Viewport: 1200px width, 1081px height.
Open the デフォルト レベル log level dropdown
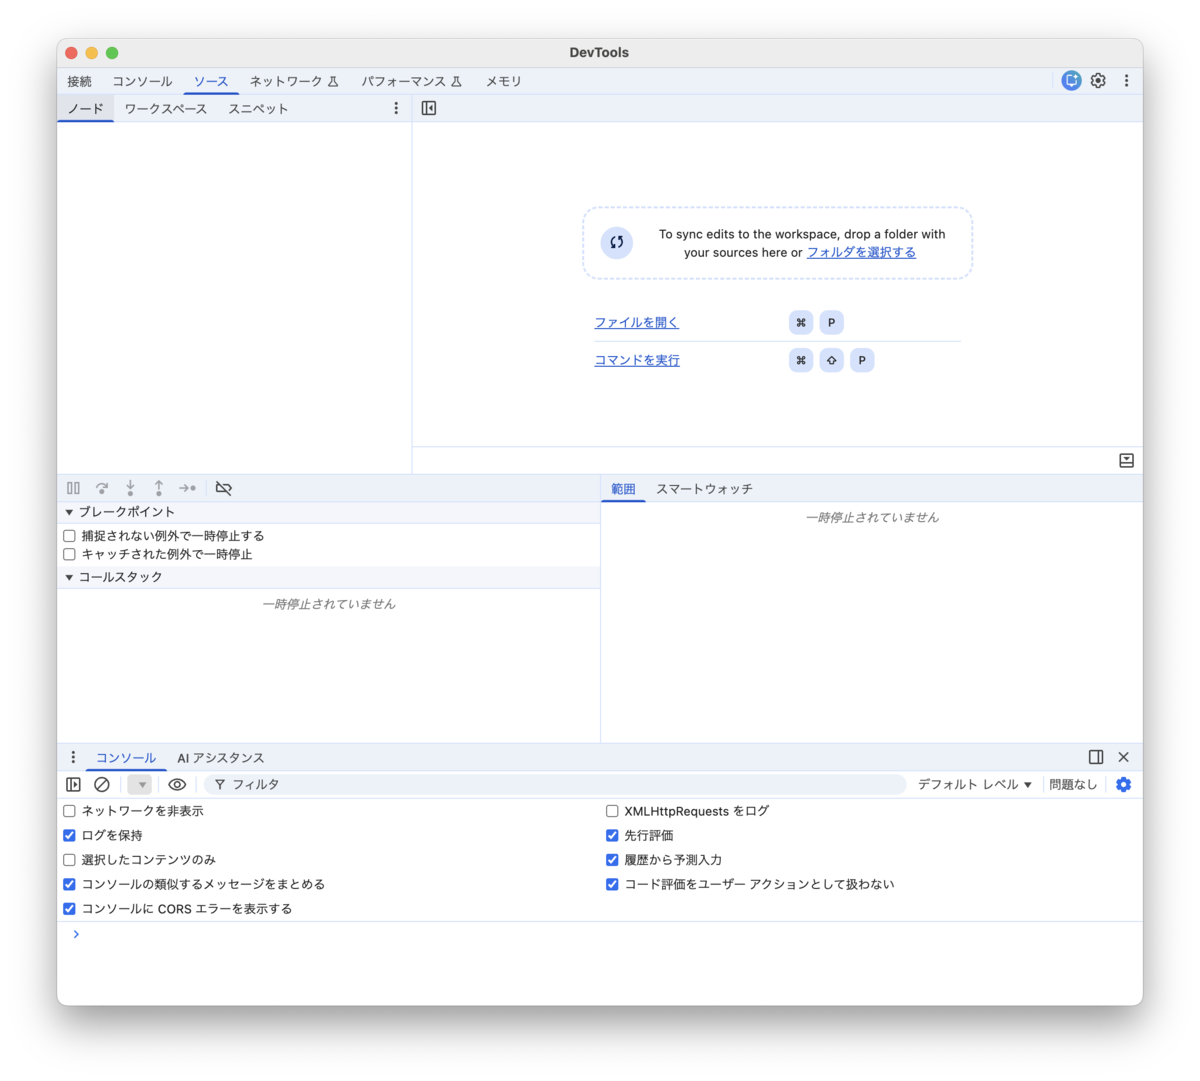pyautogui.click(x=974, y=785)
